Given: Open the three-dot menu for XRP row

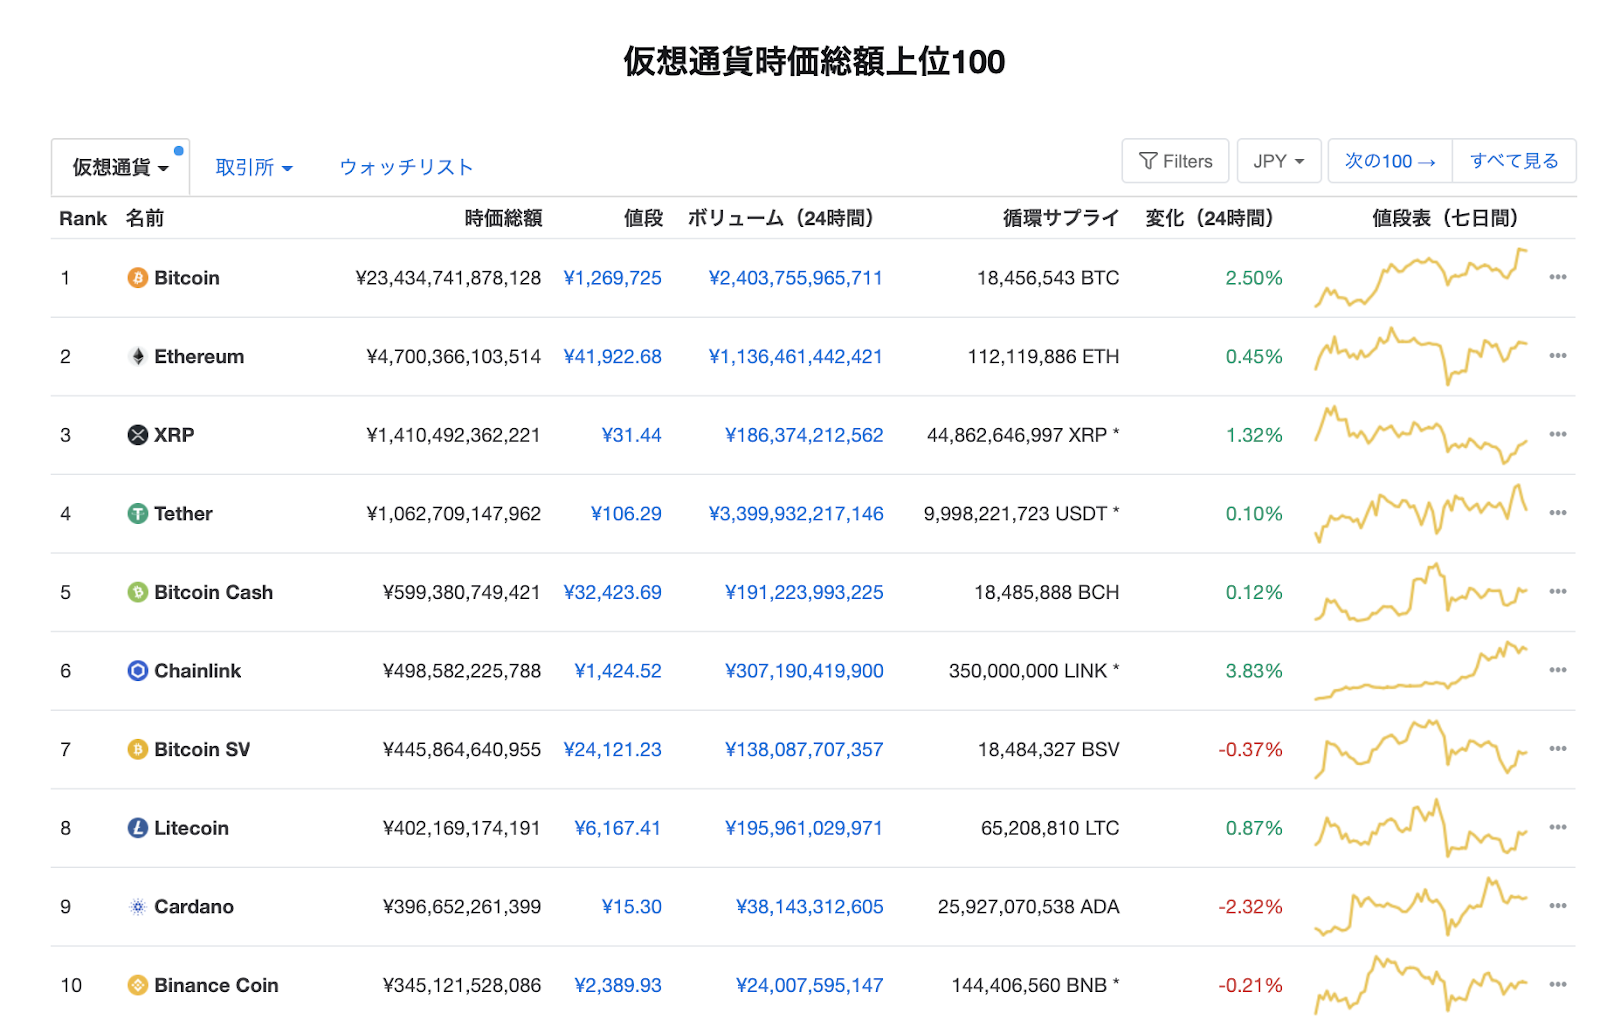Looking at the screenshot, I should tap(1557, 434).
